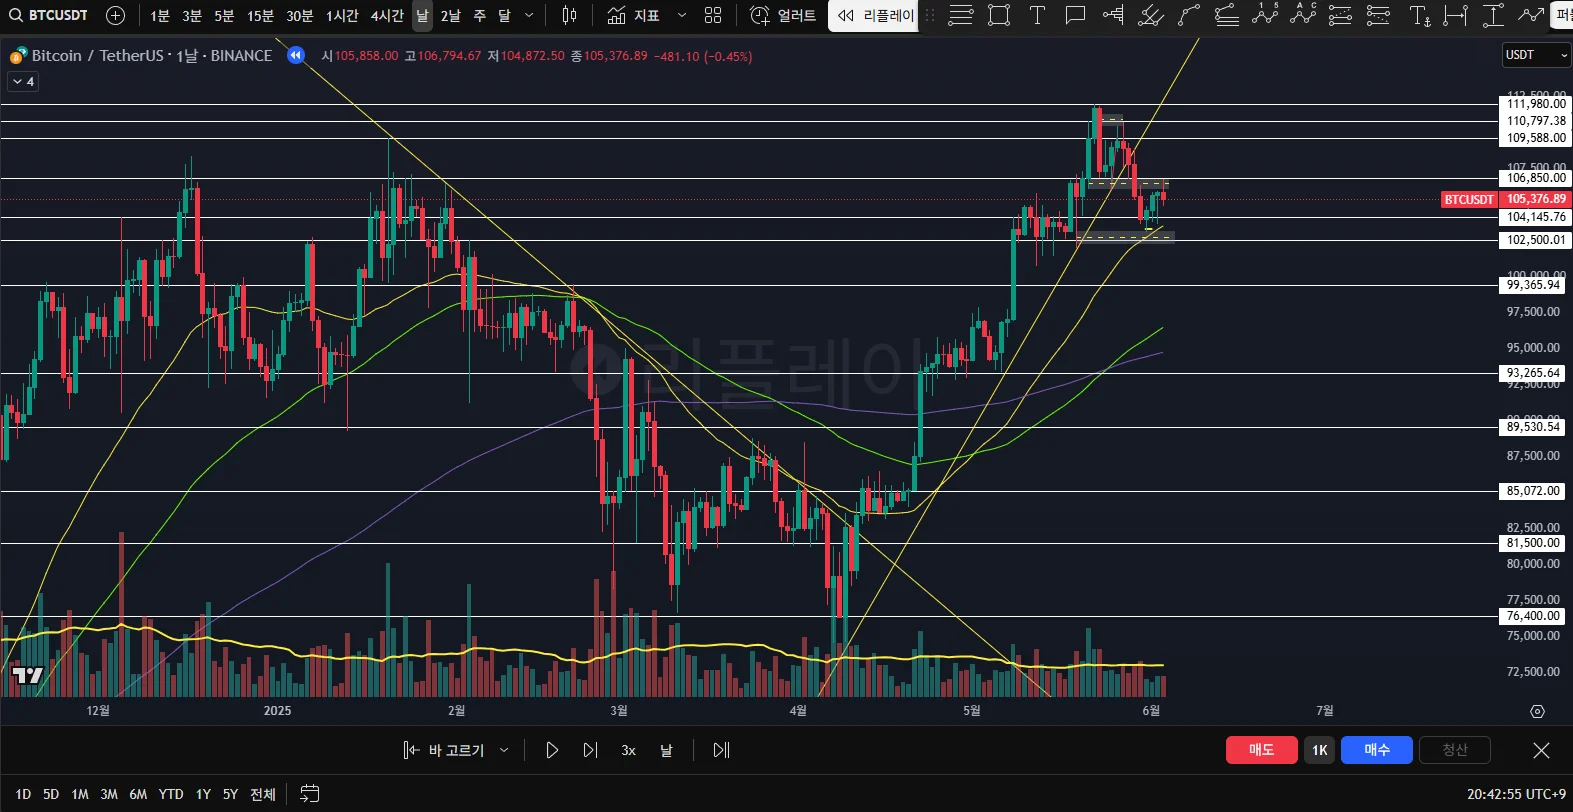The height and width of the screenshot is (812, 1573).
Task: Select the short position tool
Action: (x=1378, y=15)
